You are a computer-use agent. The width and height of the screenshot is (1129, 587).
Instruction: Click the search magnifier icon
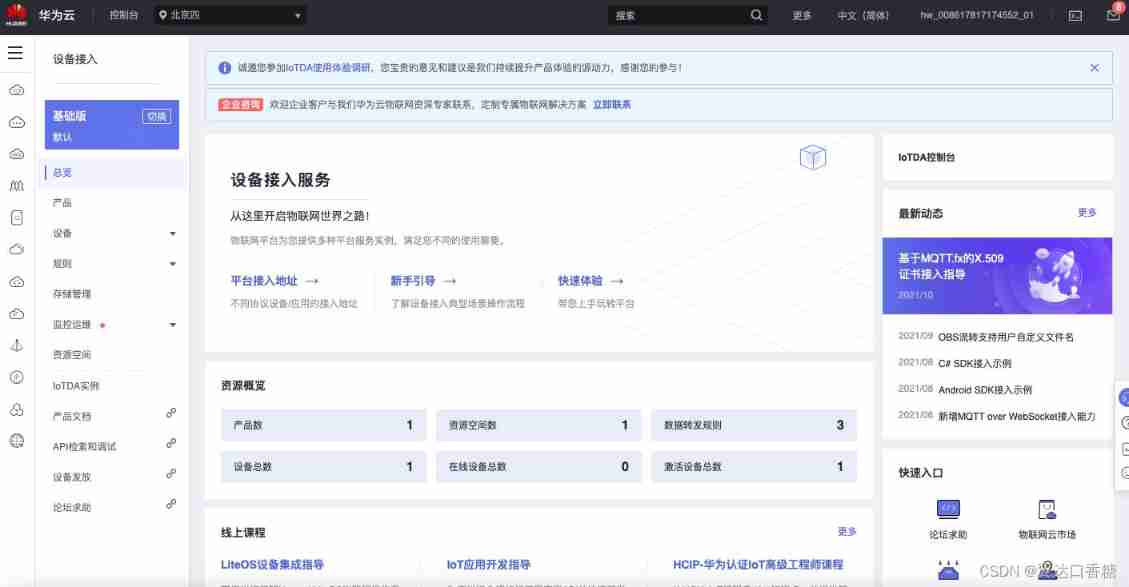tap(757, 15)
